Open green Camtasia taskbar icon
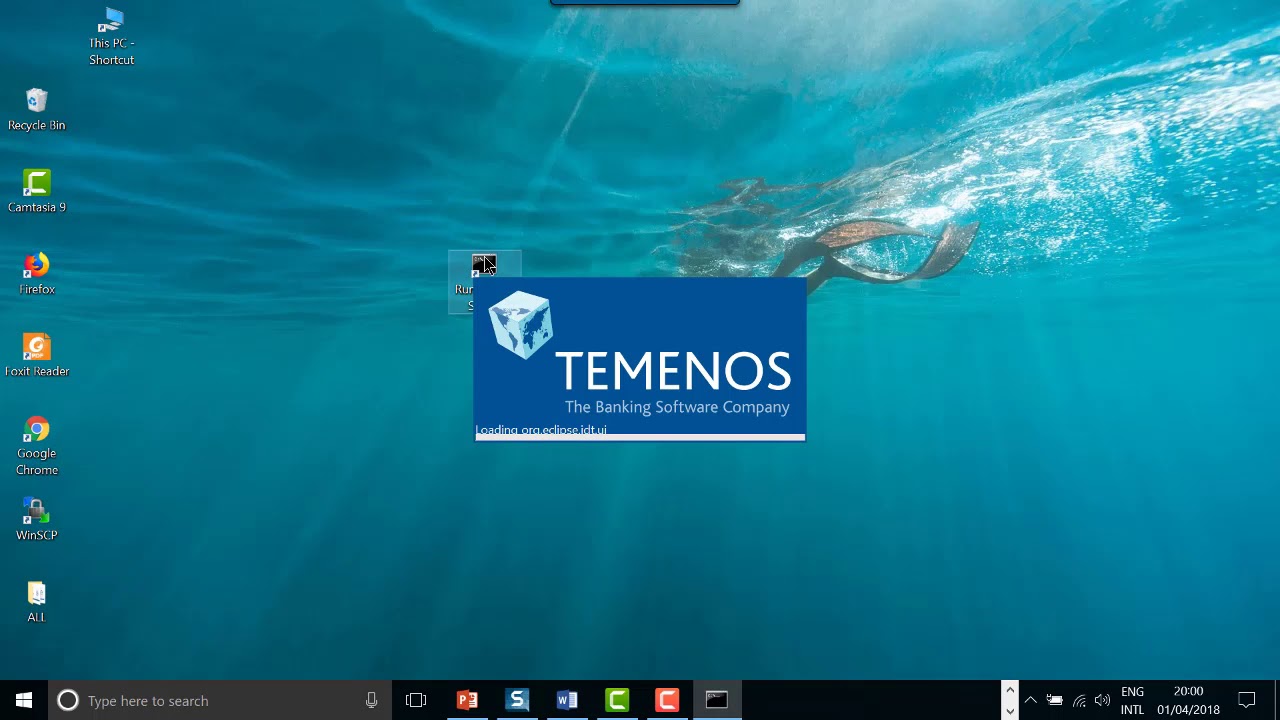 tap(617, 700)
